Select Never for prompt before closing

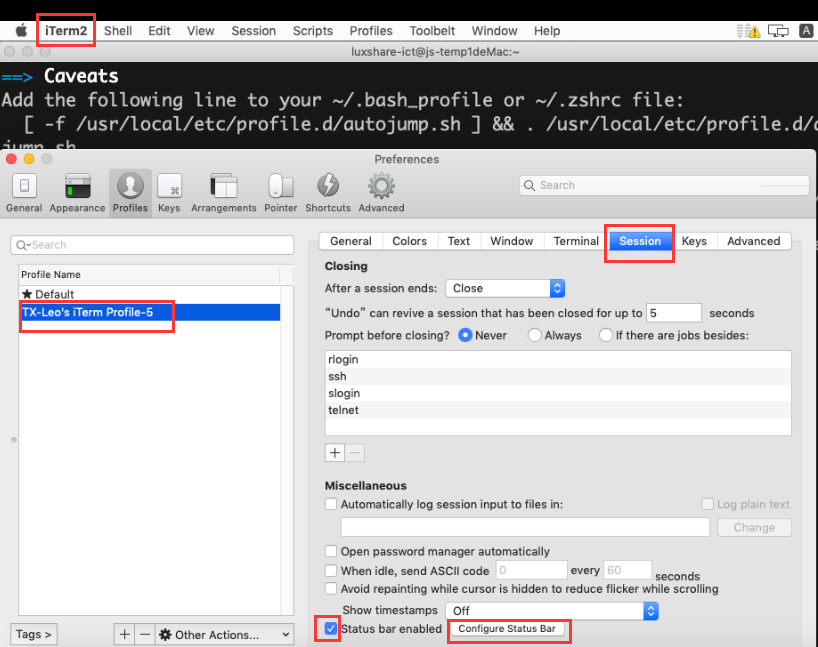pyautogui.click(x=465, y=335)
